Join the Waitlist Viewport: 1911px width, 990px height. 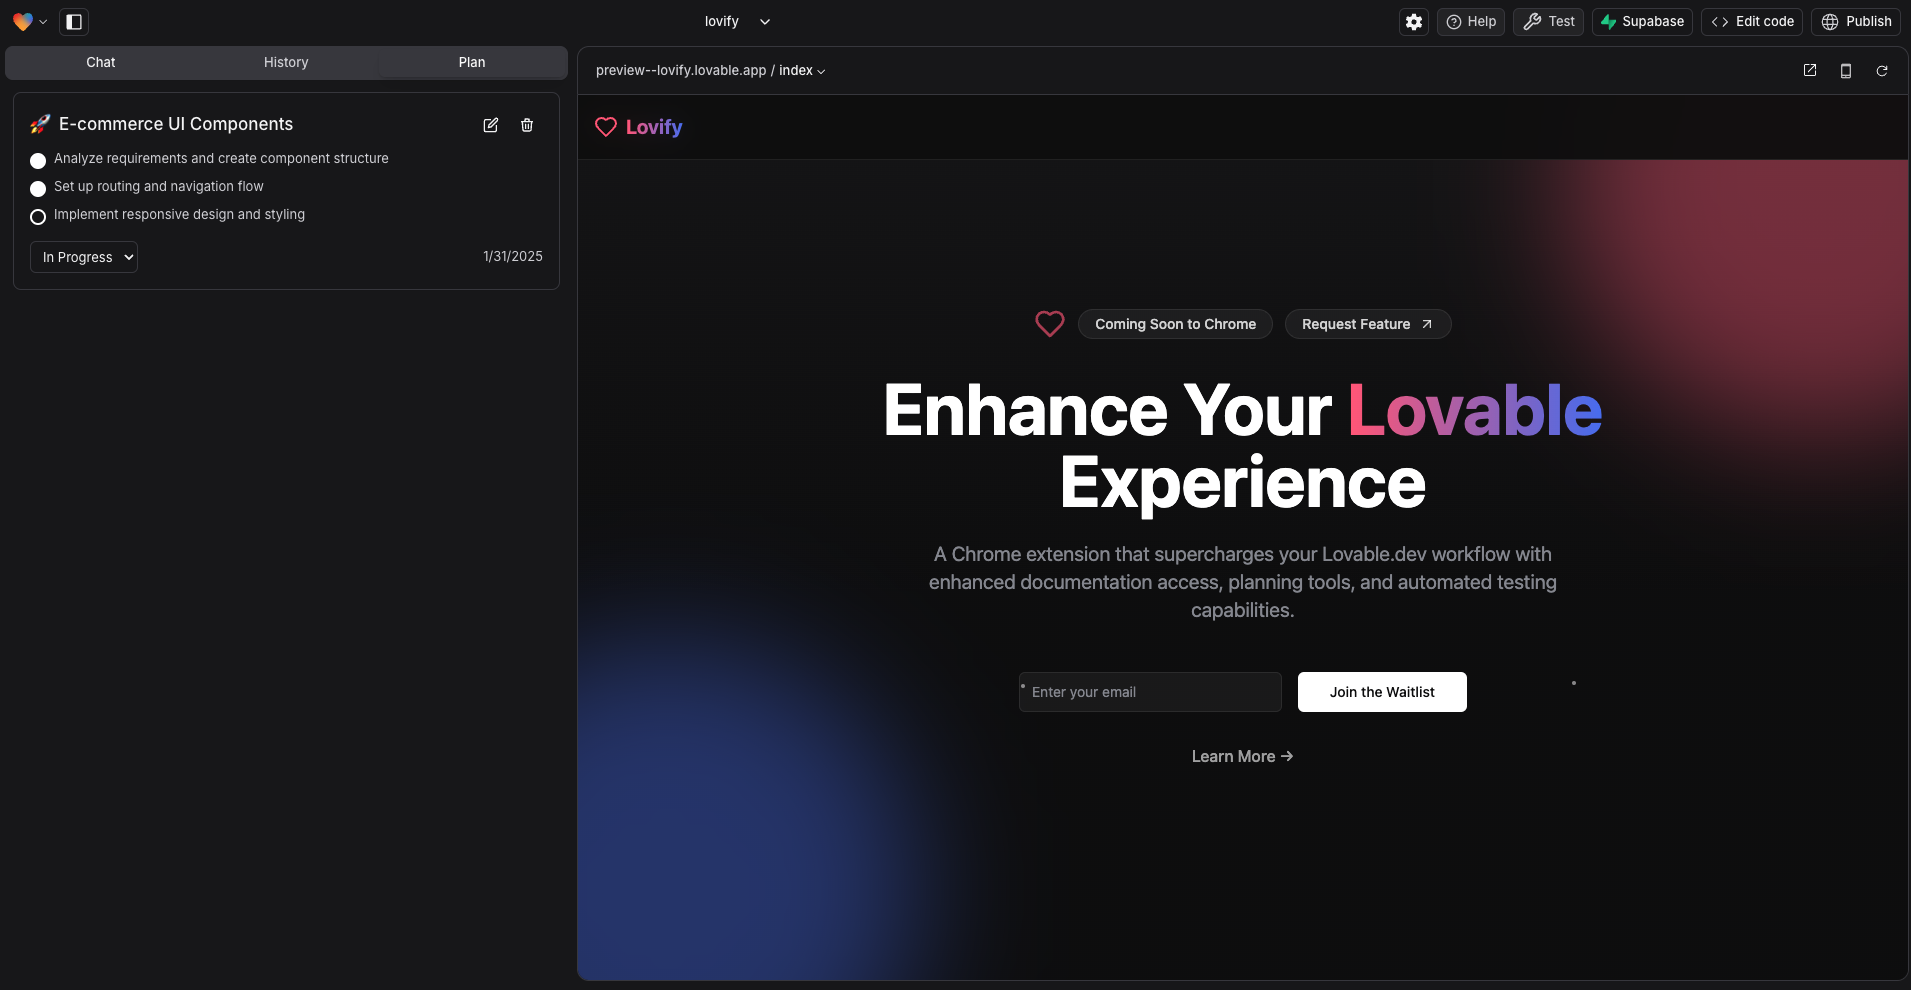1381,691
